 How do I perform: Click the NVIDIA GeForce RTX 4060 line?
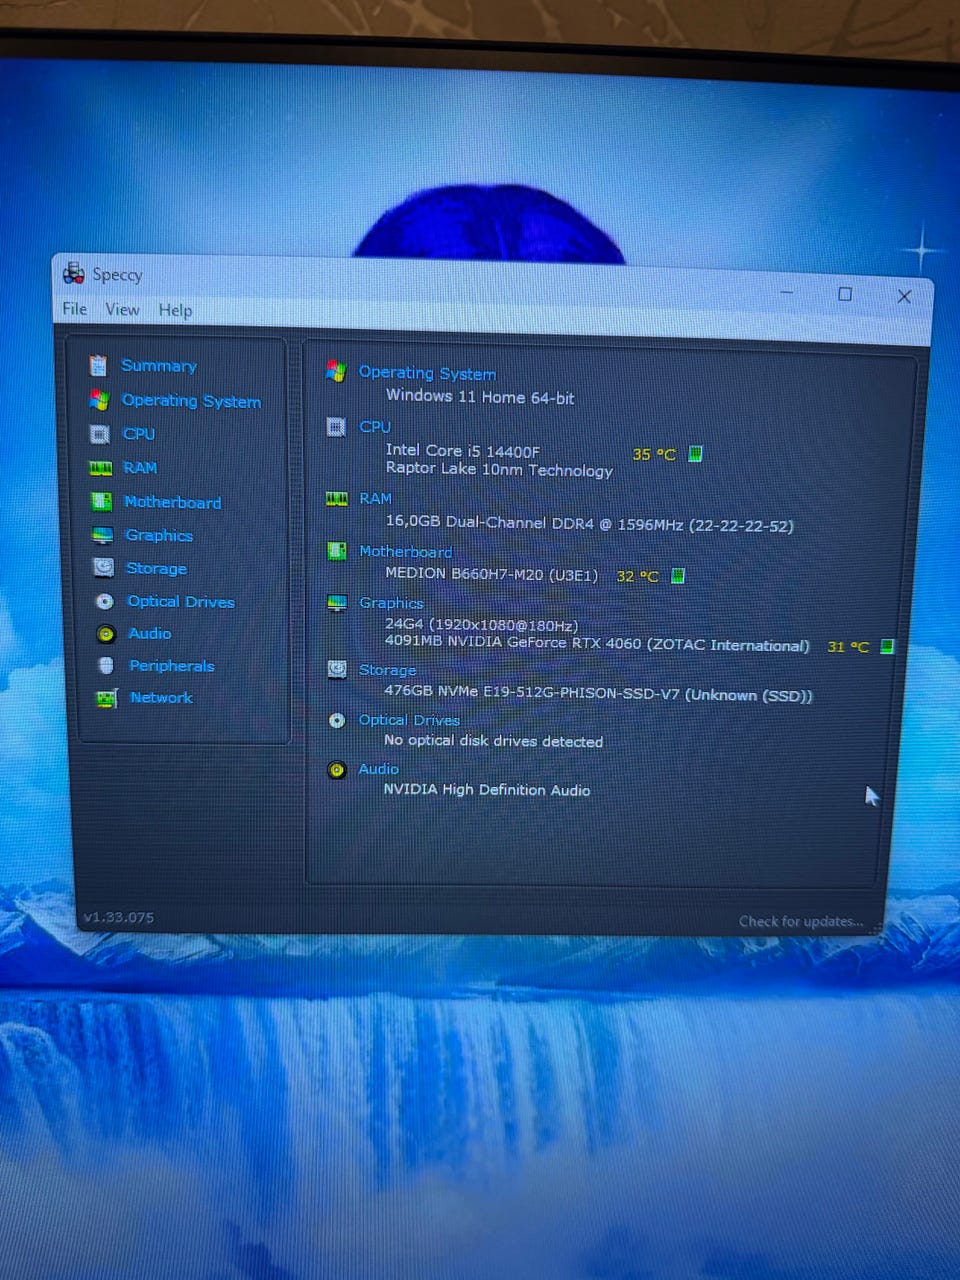click(597, 643)
